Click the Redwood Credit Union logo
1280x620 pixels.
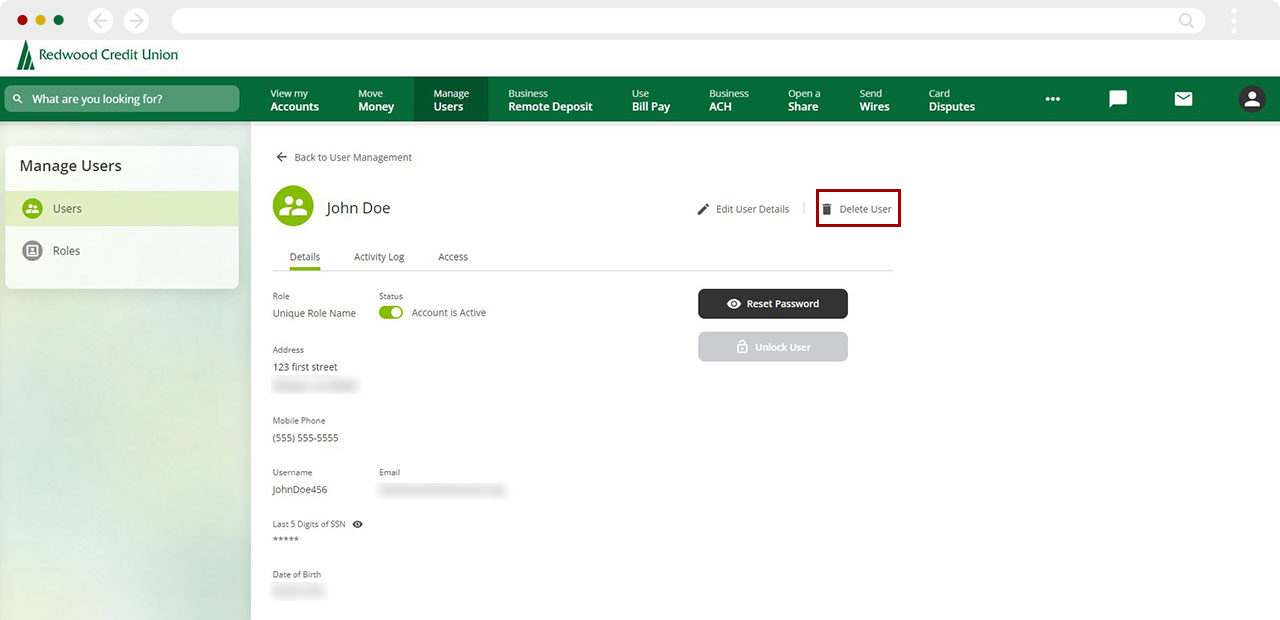[97, 56]
